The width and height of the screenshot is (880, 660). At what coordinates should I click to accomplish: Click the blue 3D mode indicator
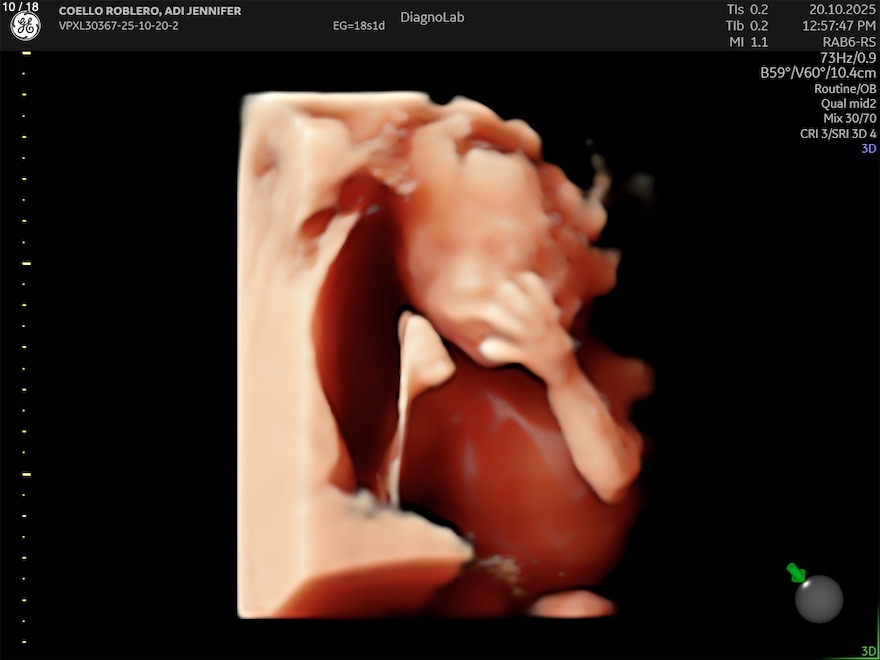click(x=868, y=148)
